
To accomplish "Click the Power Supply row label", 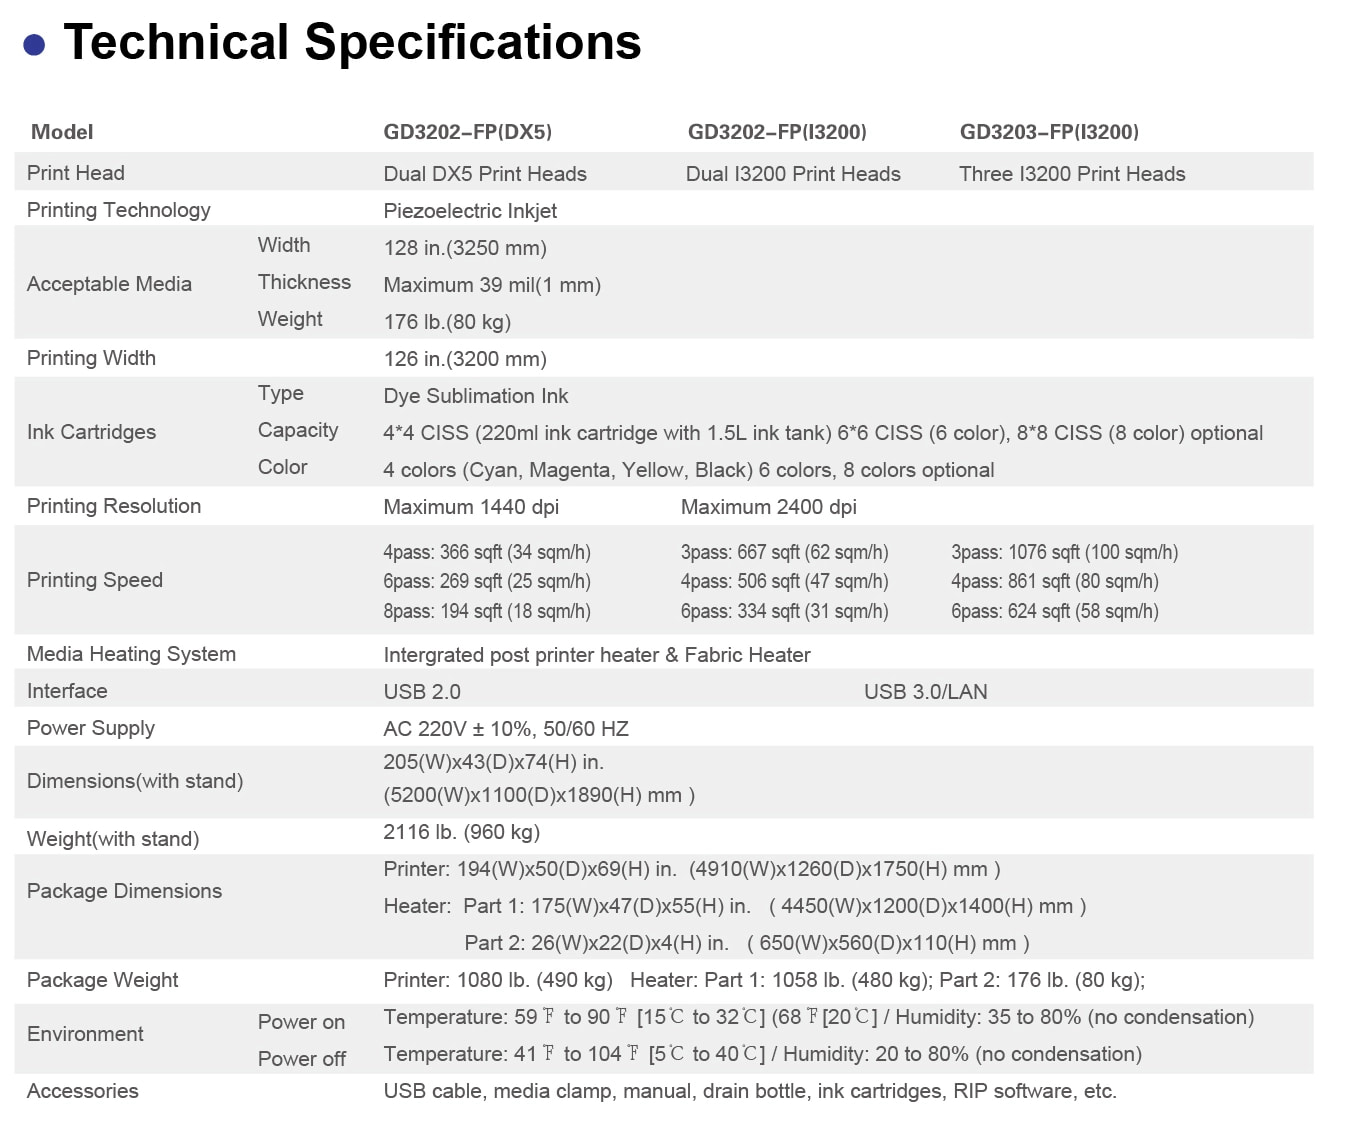I will 91,728.
